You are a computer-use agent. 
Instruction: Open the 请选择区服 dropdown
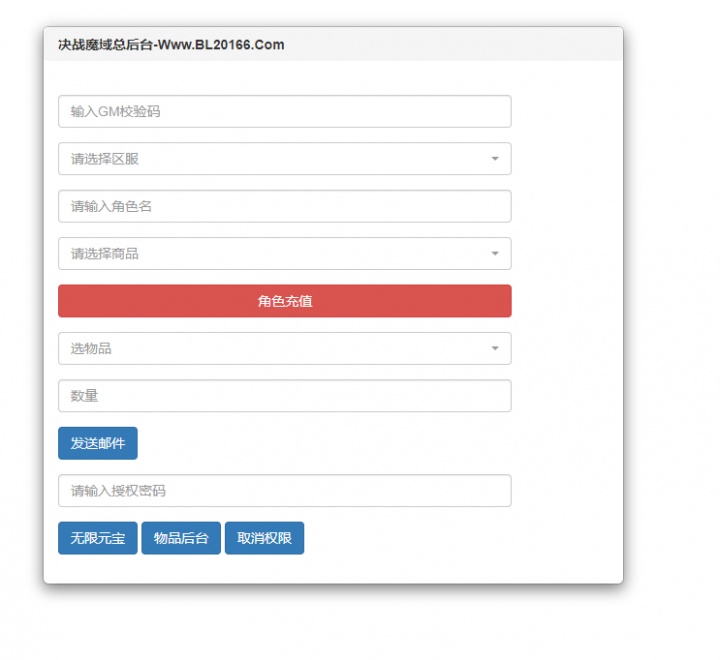[x=285, y=159]
